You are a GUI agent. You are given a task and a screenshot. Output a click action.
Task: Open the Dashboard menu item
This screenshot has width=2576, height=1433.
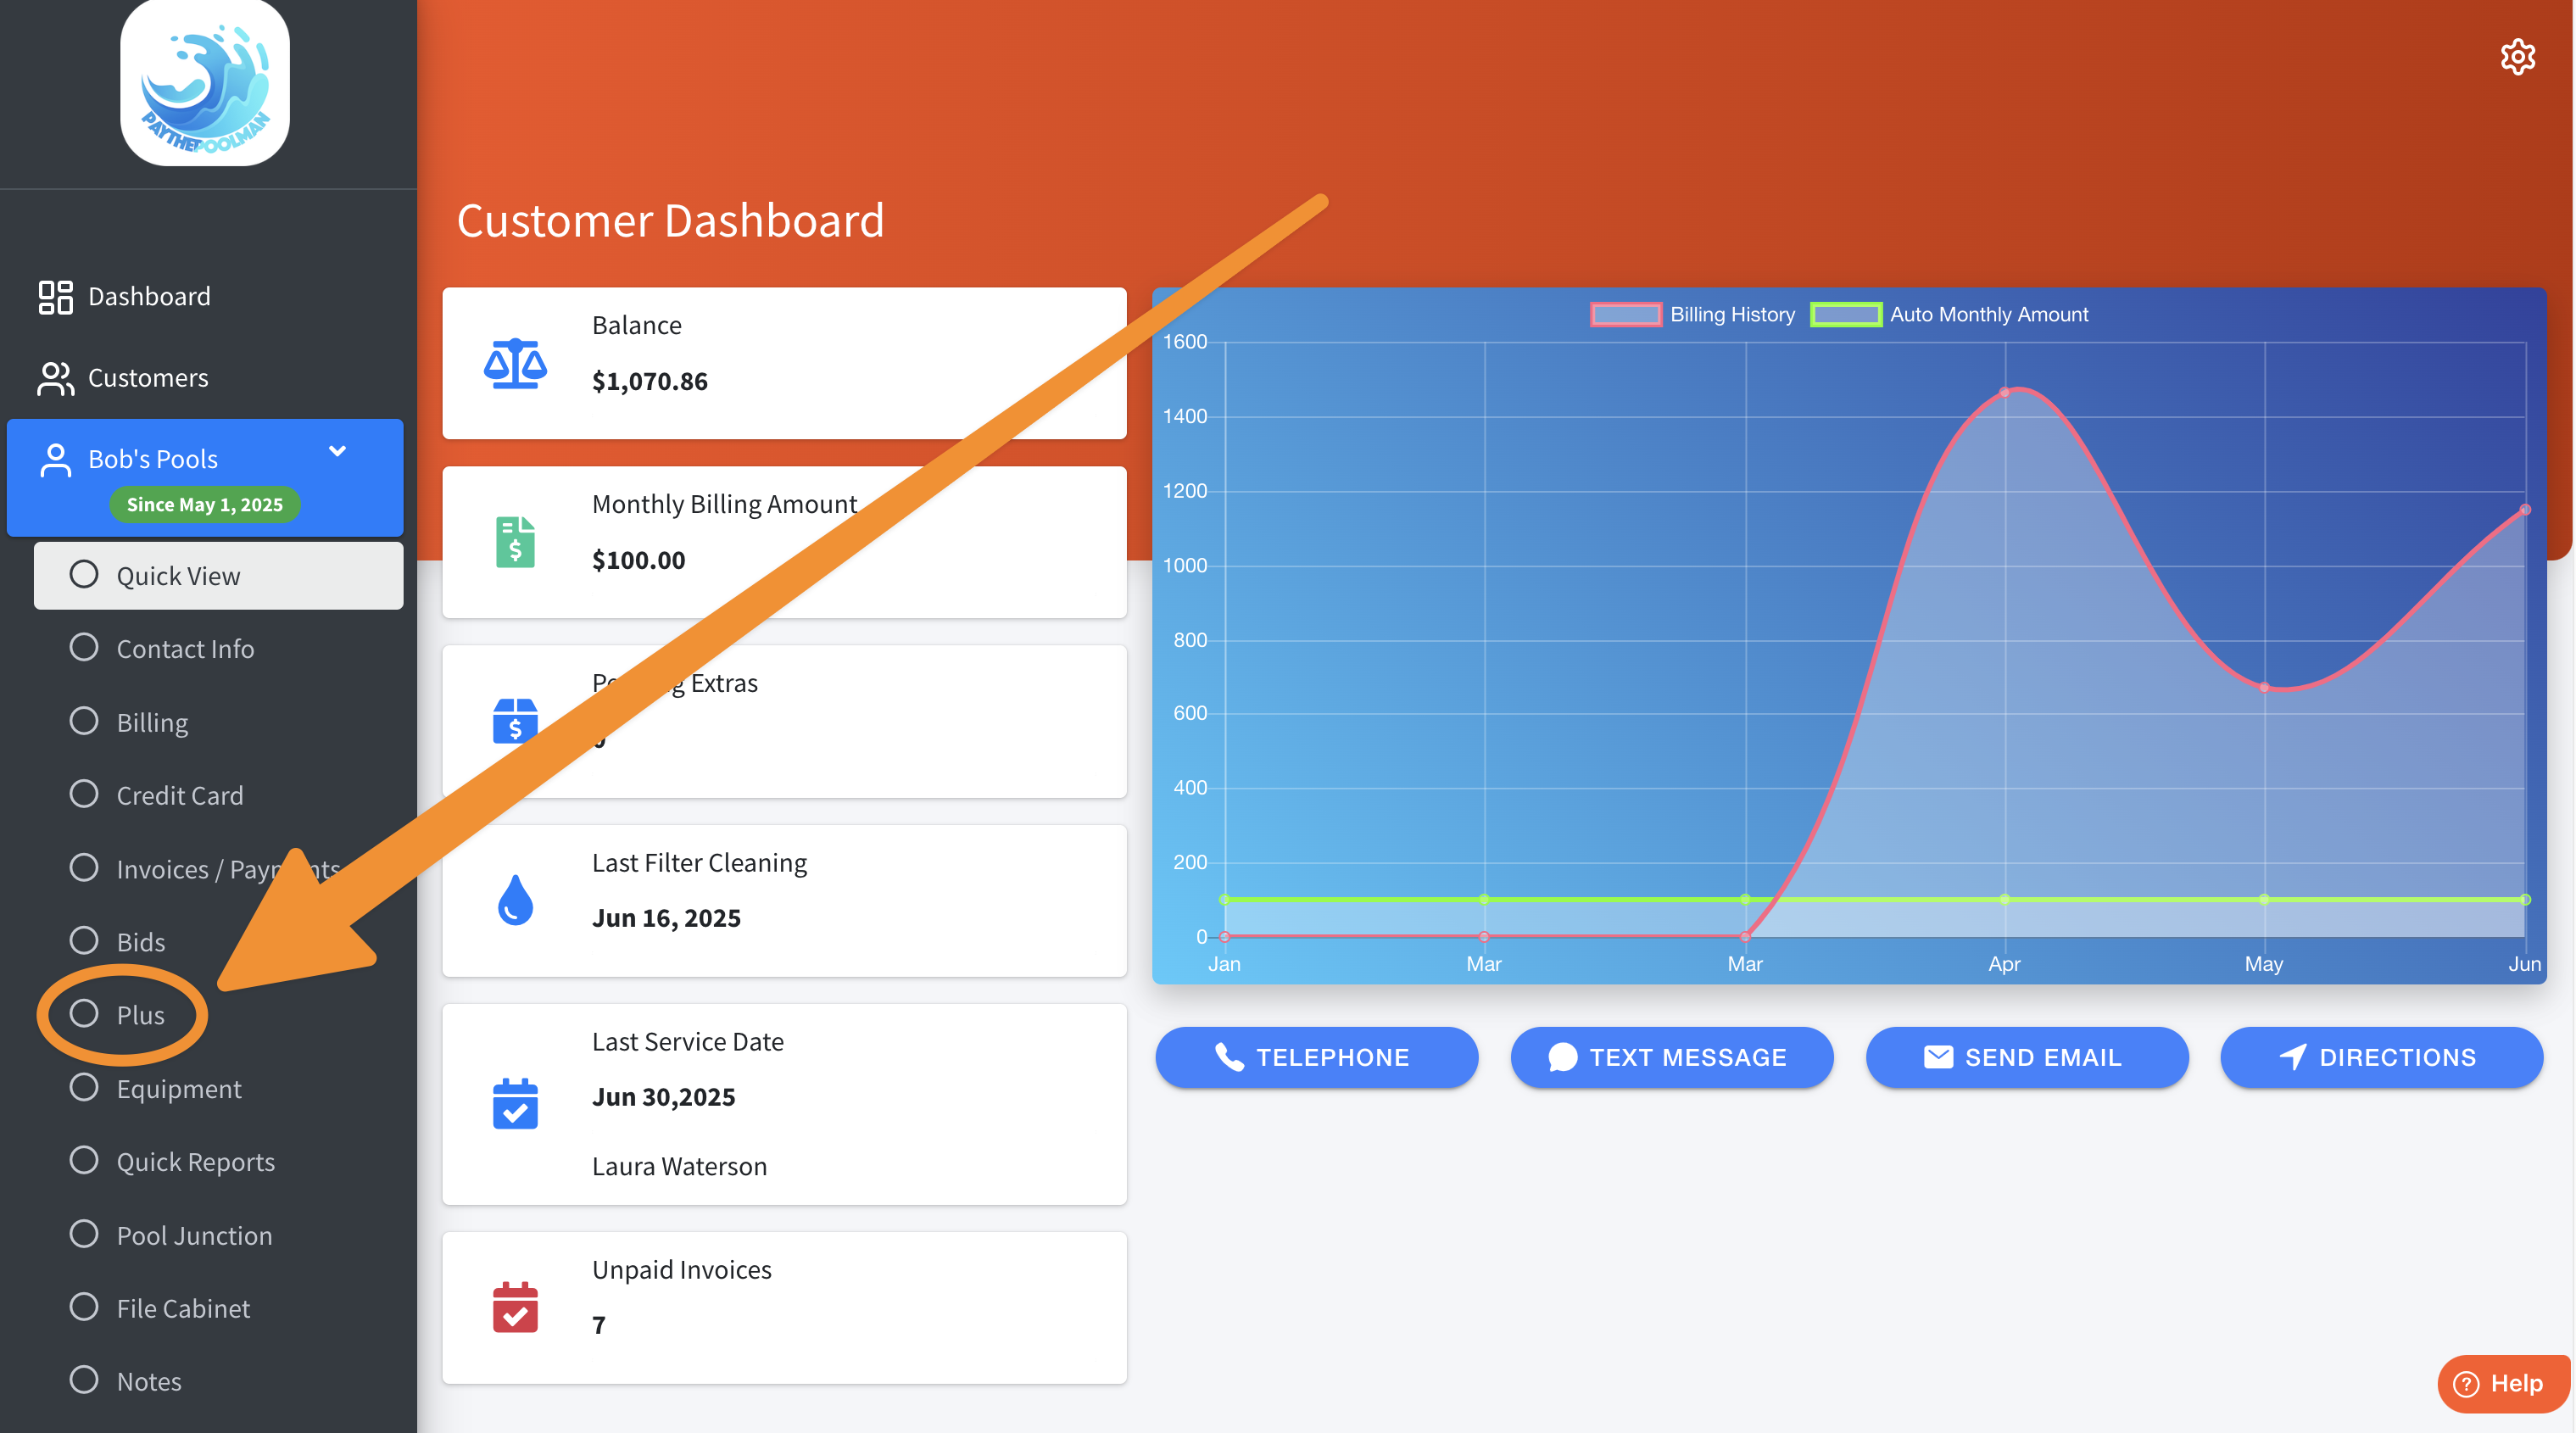coord(148,296)
